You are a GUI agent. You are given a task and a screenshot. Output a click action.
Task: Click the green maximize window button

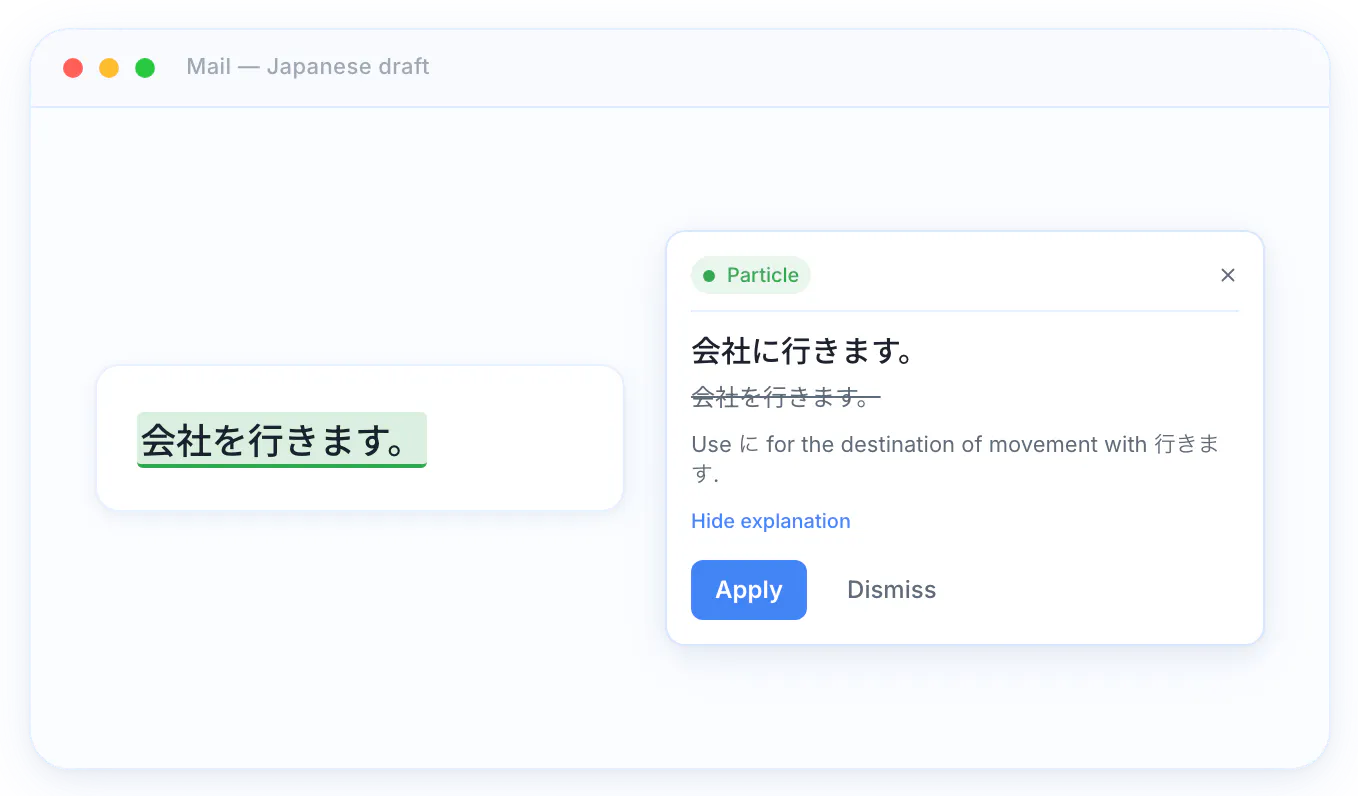tap(145, 68)
